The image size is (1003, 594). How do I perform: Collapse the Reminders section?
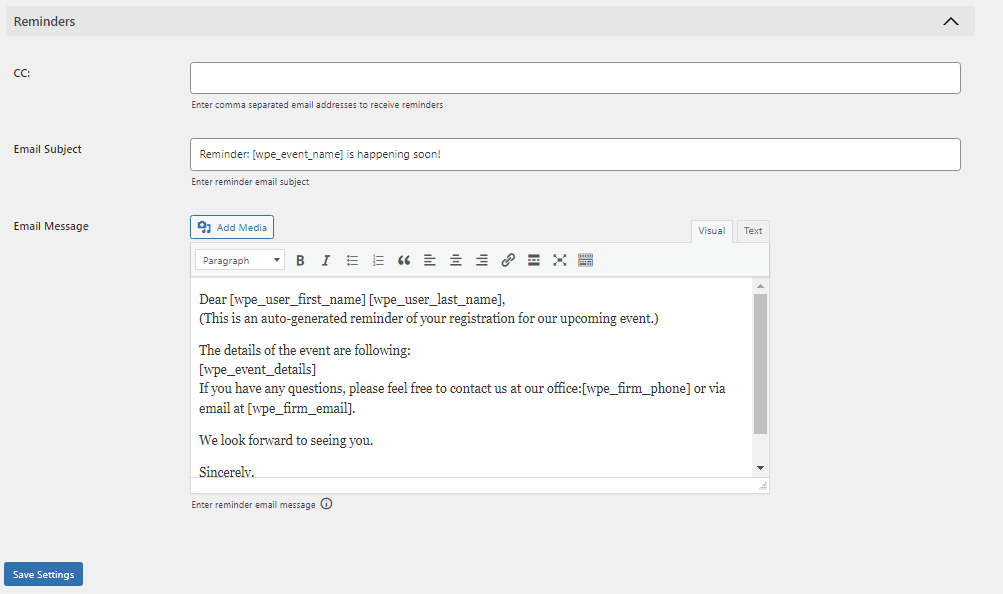(x=951, y=21)
